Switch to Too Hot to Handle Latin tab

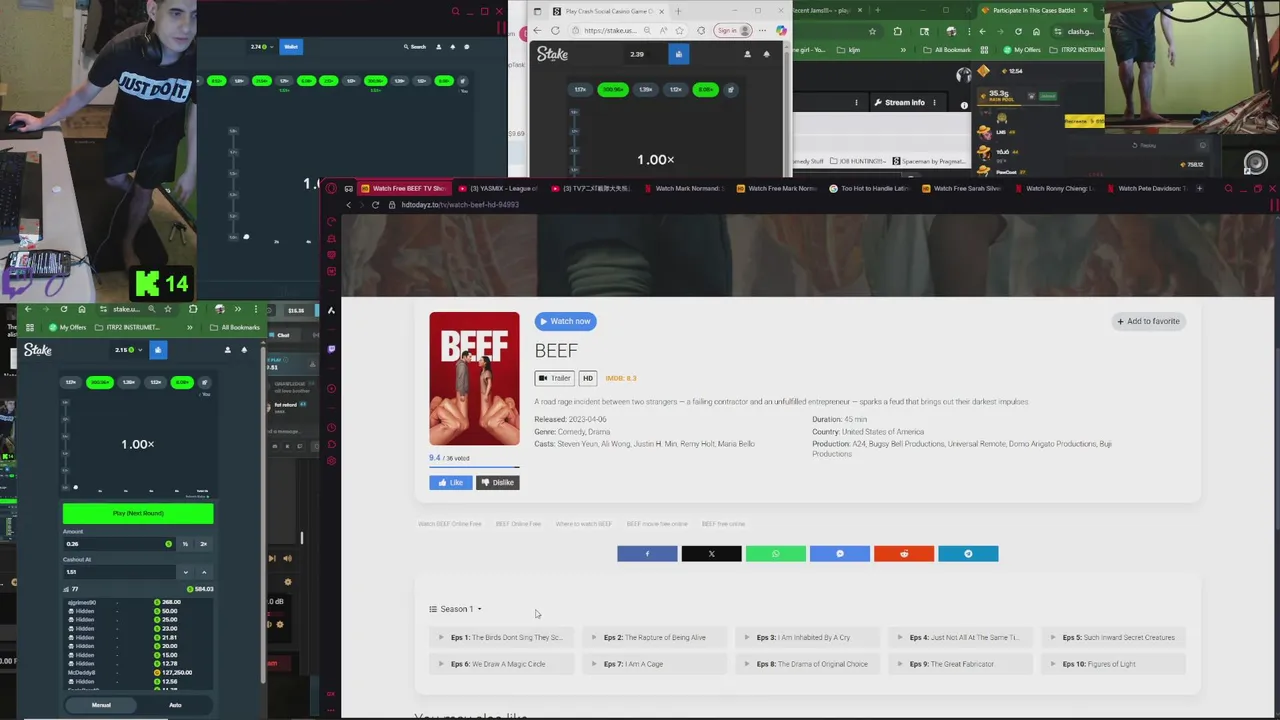pos(868,188)
